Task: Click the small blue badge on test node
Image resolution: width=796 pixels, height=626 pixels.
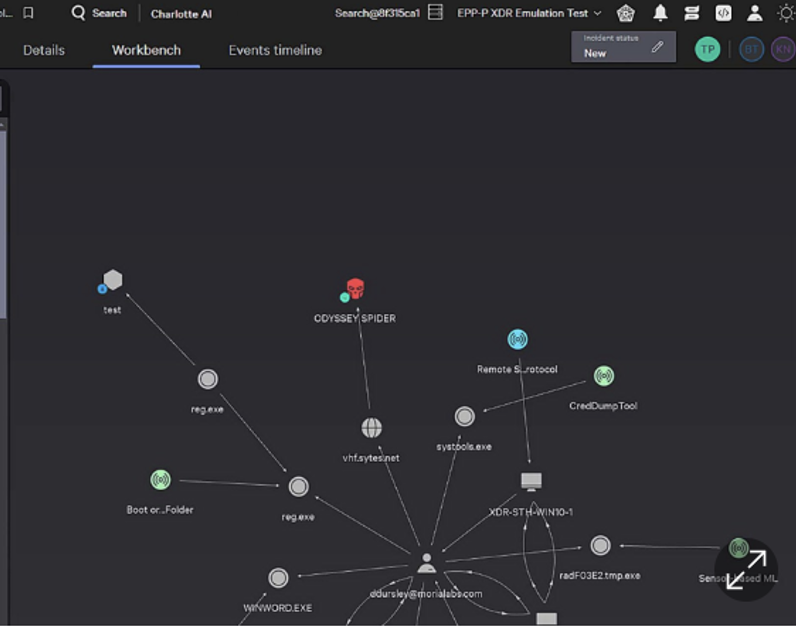Action: [102, 289]
